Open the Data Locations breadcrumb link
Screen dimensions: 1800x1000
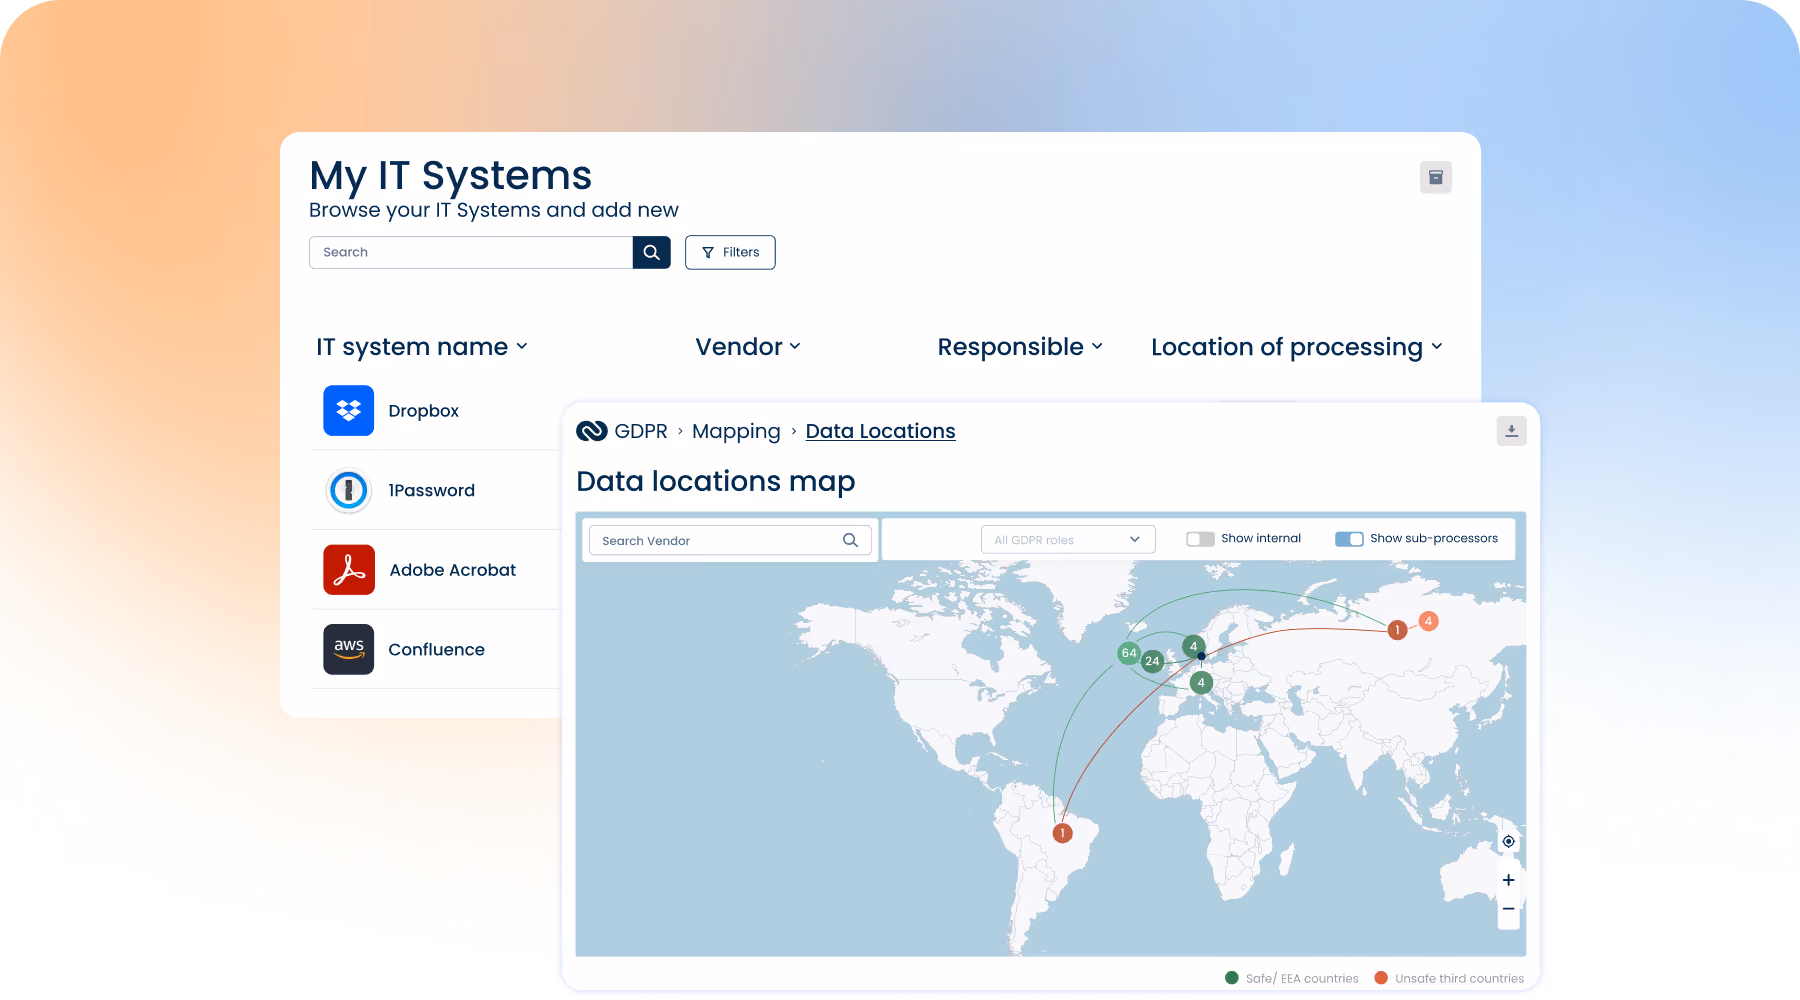[x=881, y=431]
